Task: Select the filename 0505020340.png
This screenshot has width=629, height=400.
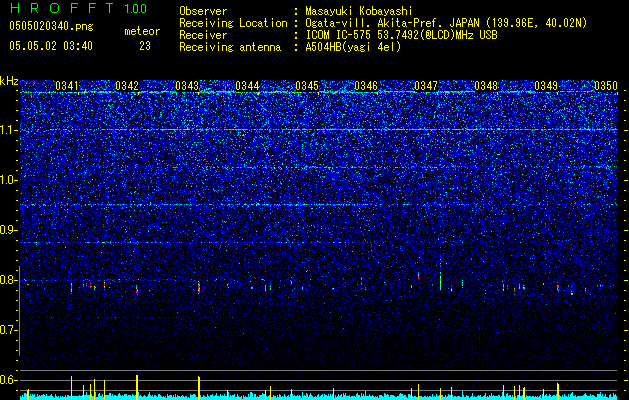Action: [51, 26]
